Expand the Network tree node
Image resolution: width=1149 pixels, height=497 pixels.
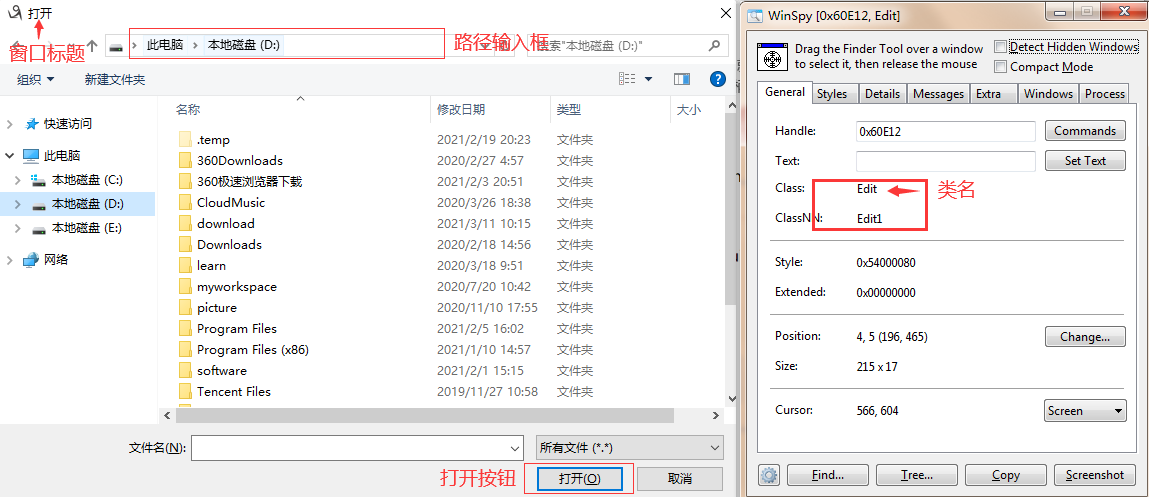tap(10, 259)
